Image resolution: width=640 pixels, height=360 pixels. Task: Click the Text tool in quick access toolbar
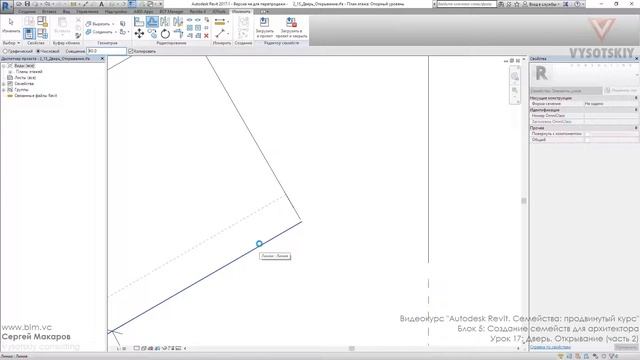coord(102,4)
